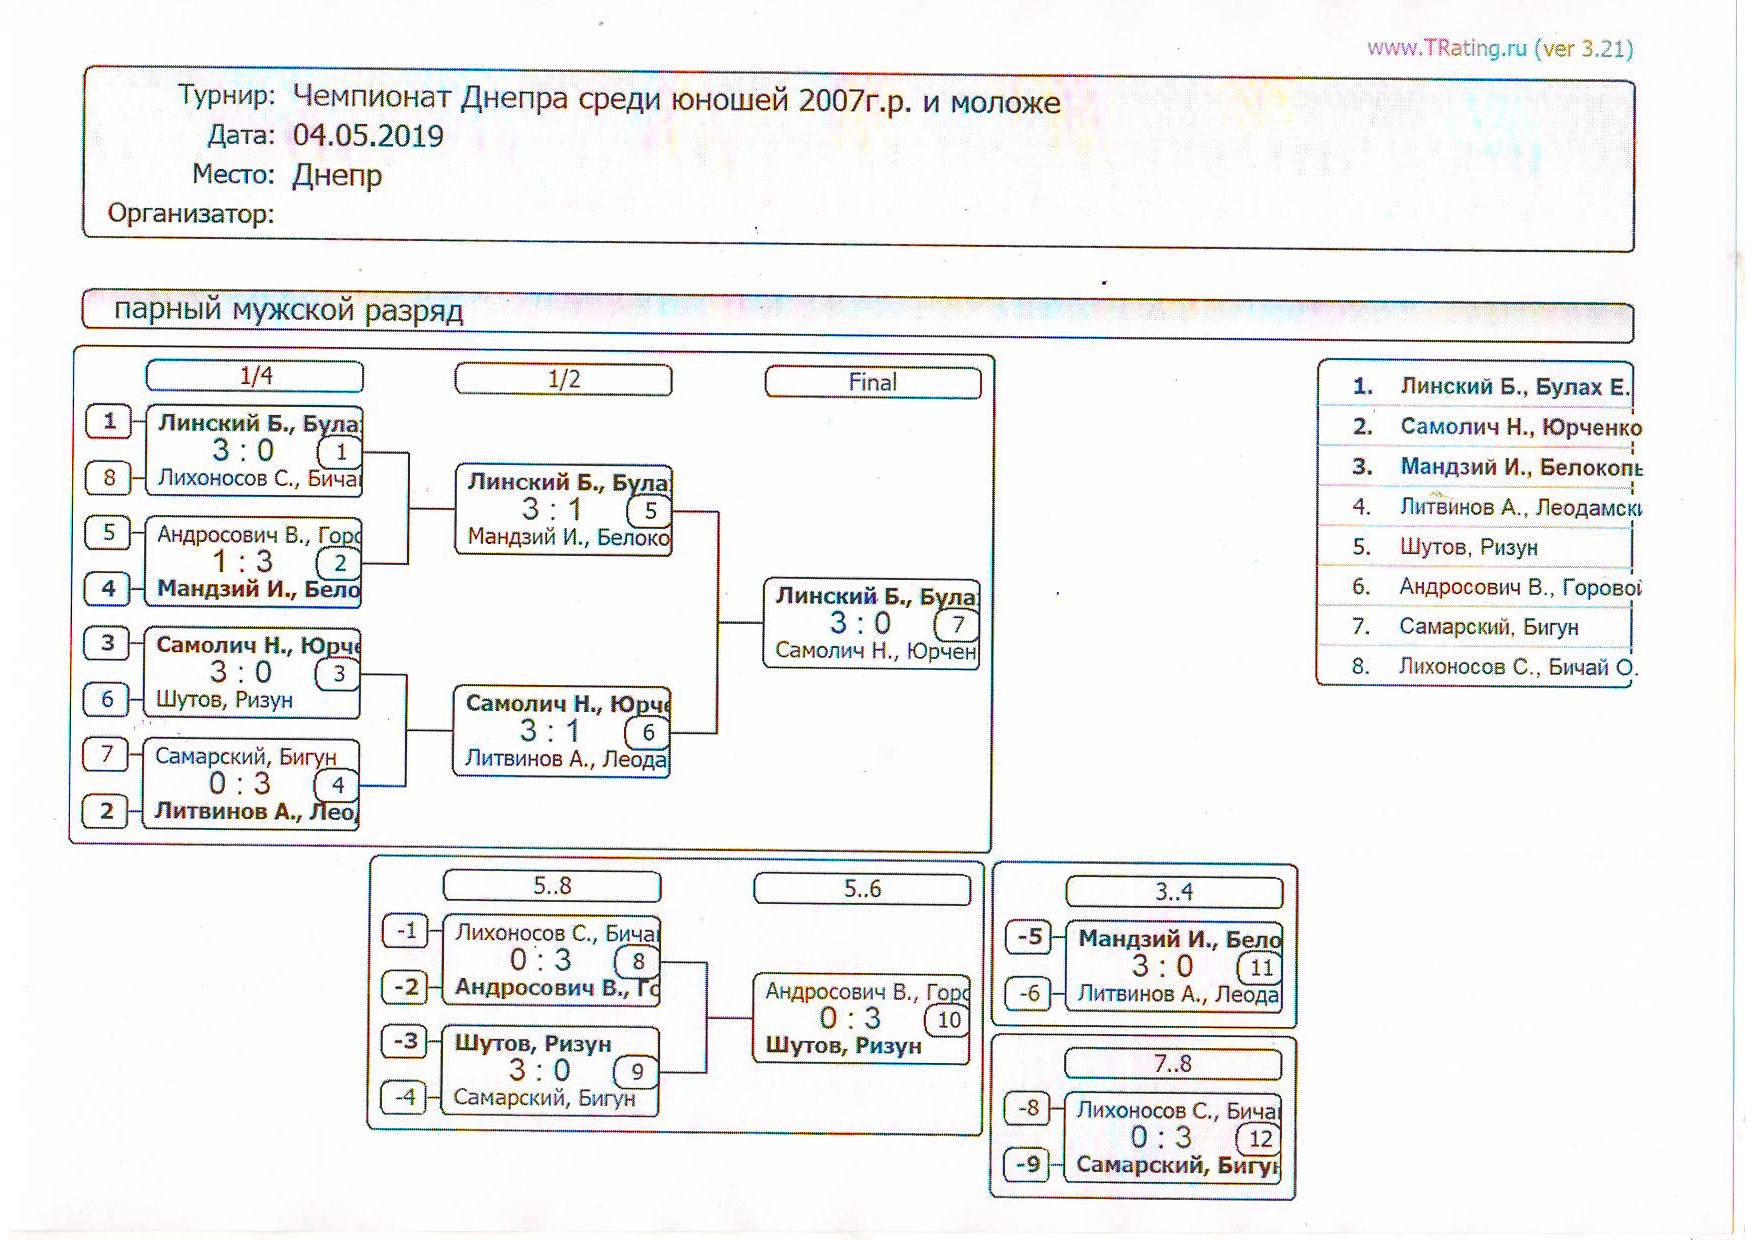Click seed box number 8 in quarterfinals
The image size is (1754, 1240).
109,477
